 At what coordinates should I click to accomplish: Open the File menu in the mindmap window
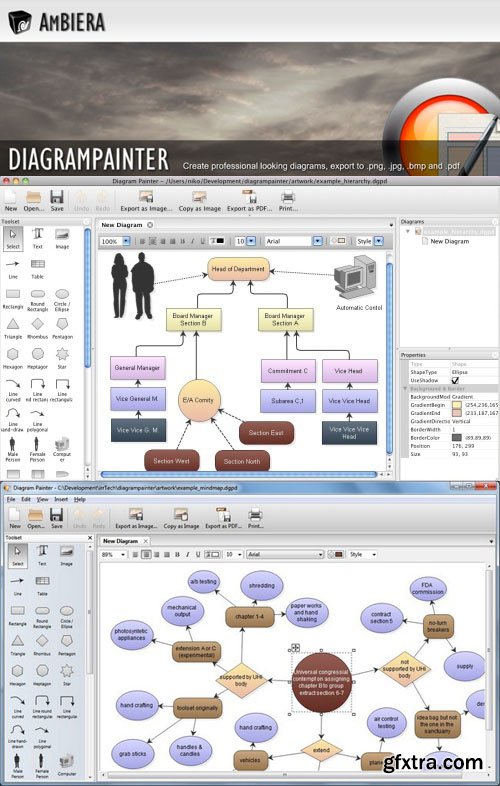pos(11,499)
